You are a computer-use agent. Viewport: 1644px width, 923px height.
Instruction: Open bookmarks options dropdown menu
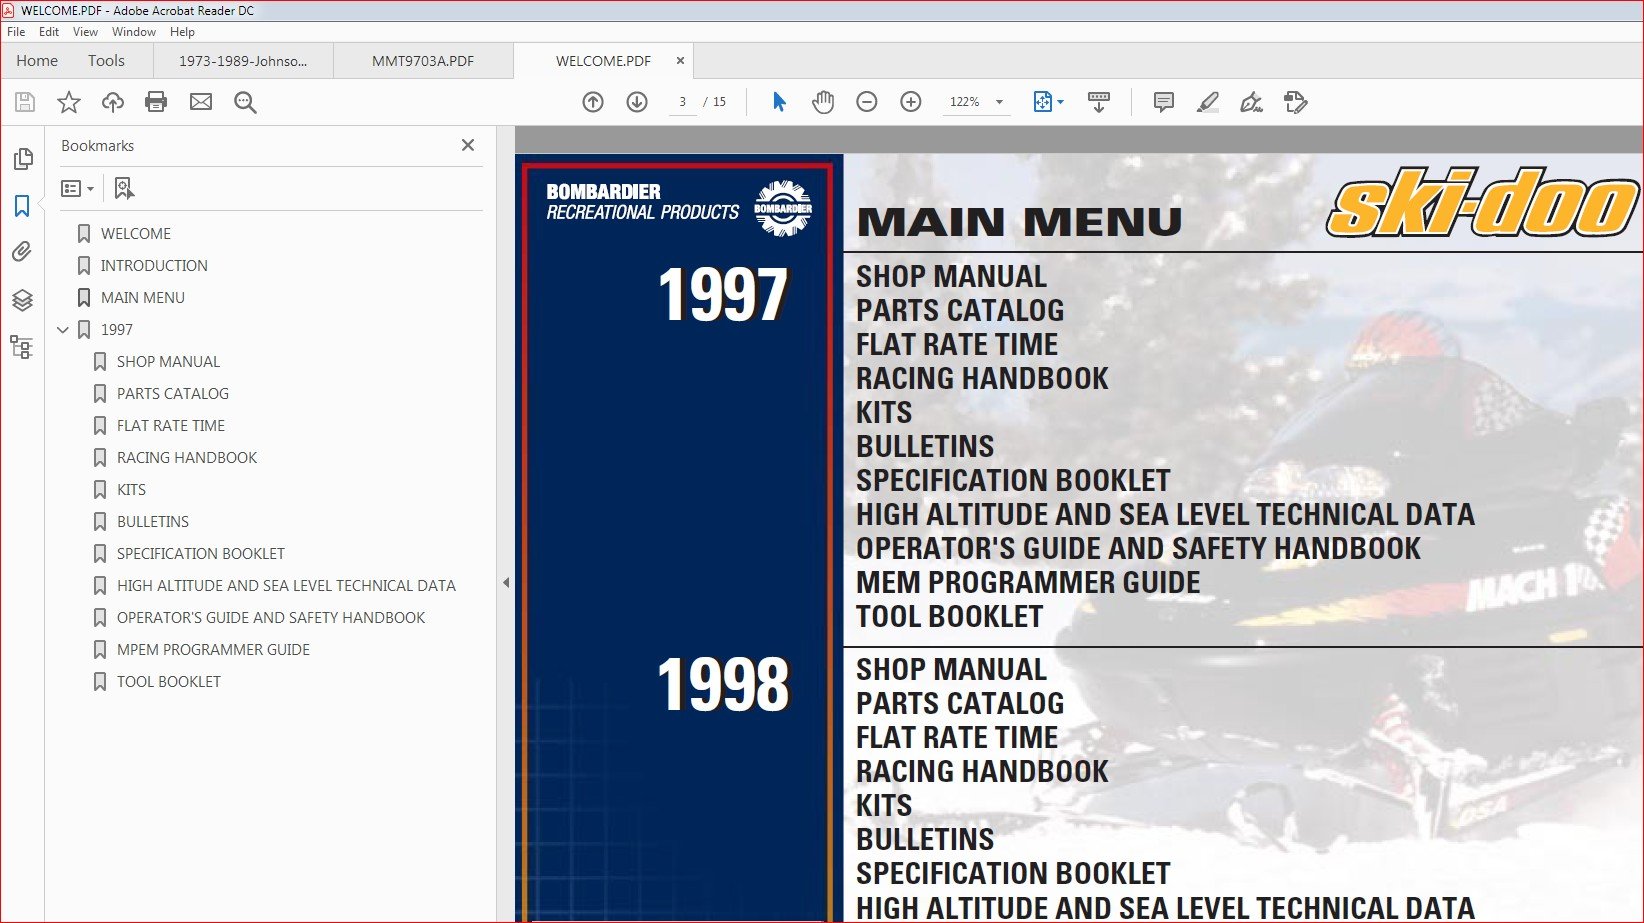click(x=77, y=188)
